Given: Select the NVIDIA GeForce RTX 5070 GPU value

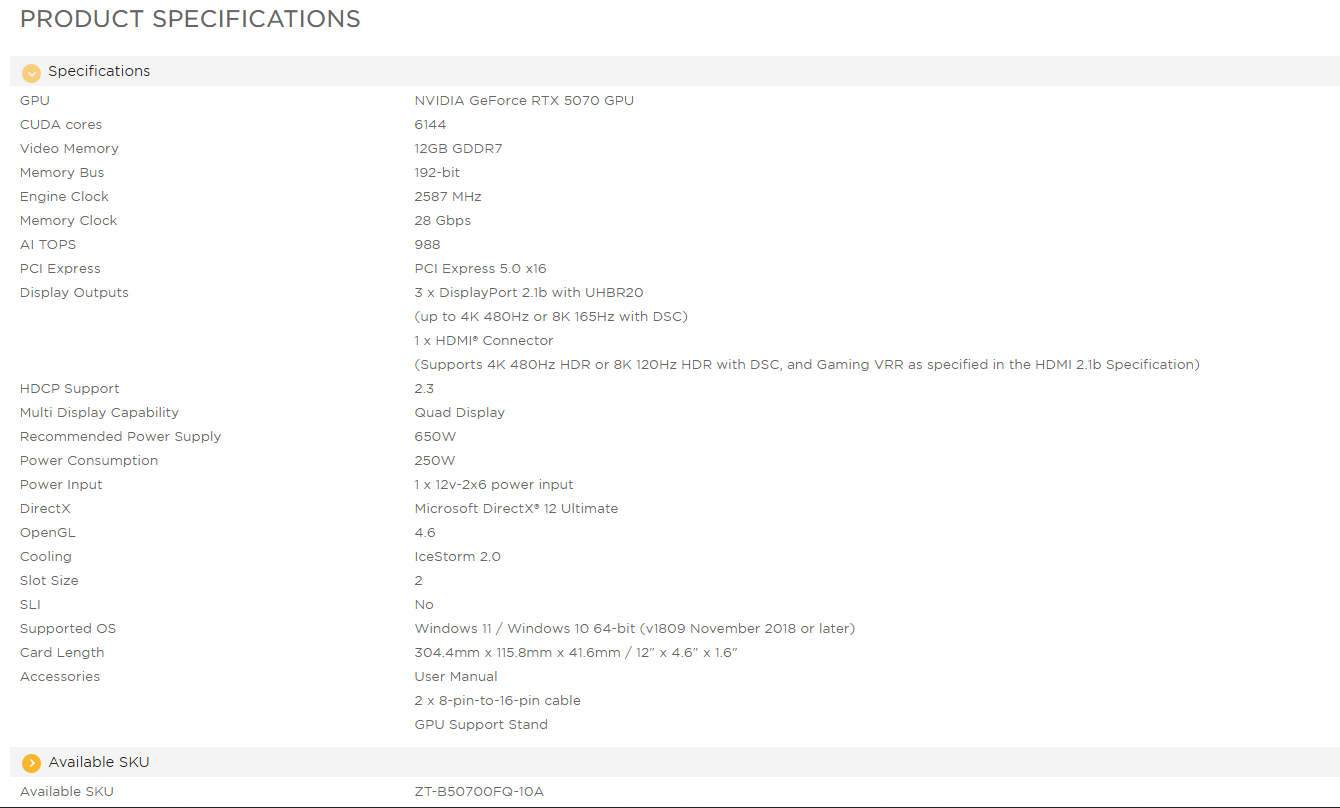Looking at the screenshot, I should coord(524,100).
